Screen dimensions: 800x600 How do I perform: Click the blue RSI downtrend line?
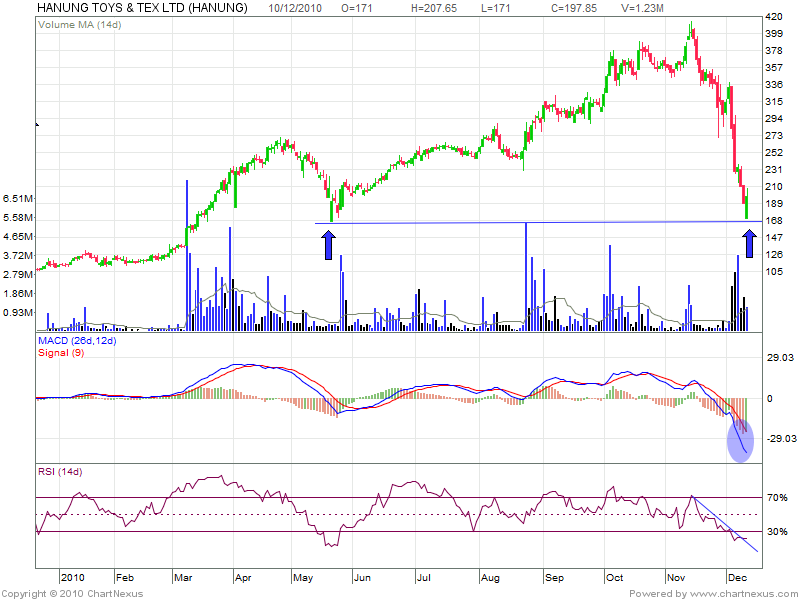click(x=725, y=523)
